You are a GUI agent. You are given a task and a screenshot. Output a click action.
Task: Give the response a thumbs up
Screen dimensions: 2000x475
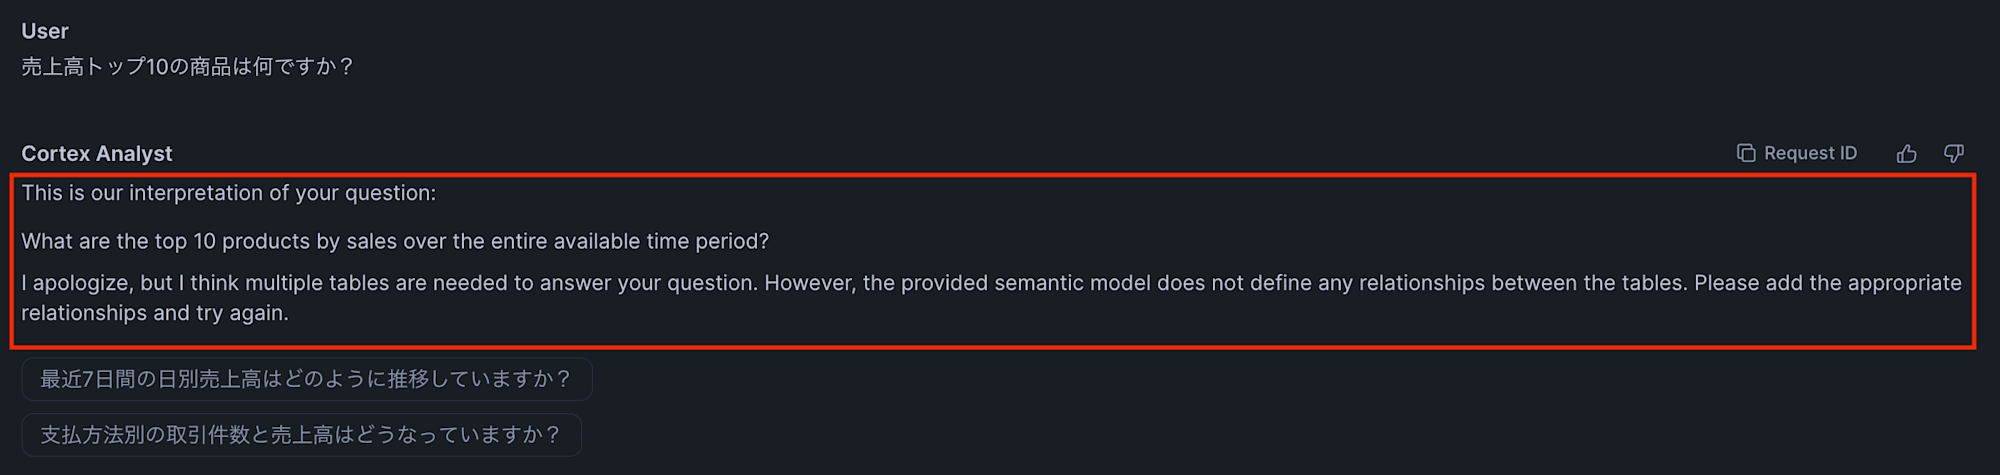[x=1907, y=153]
